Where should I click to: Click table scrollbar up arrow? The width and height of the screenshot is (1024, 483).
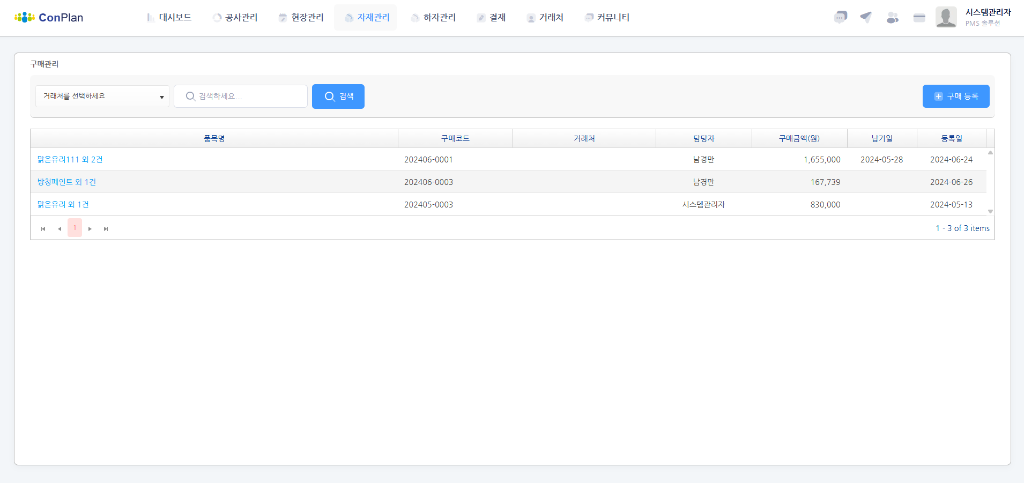click(990, 153)
